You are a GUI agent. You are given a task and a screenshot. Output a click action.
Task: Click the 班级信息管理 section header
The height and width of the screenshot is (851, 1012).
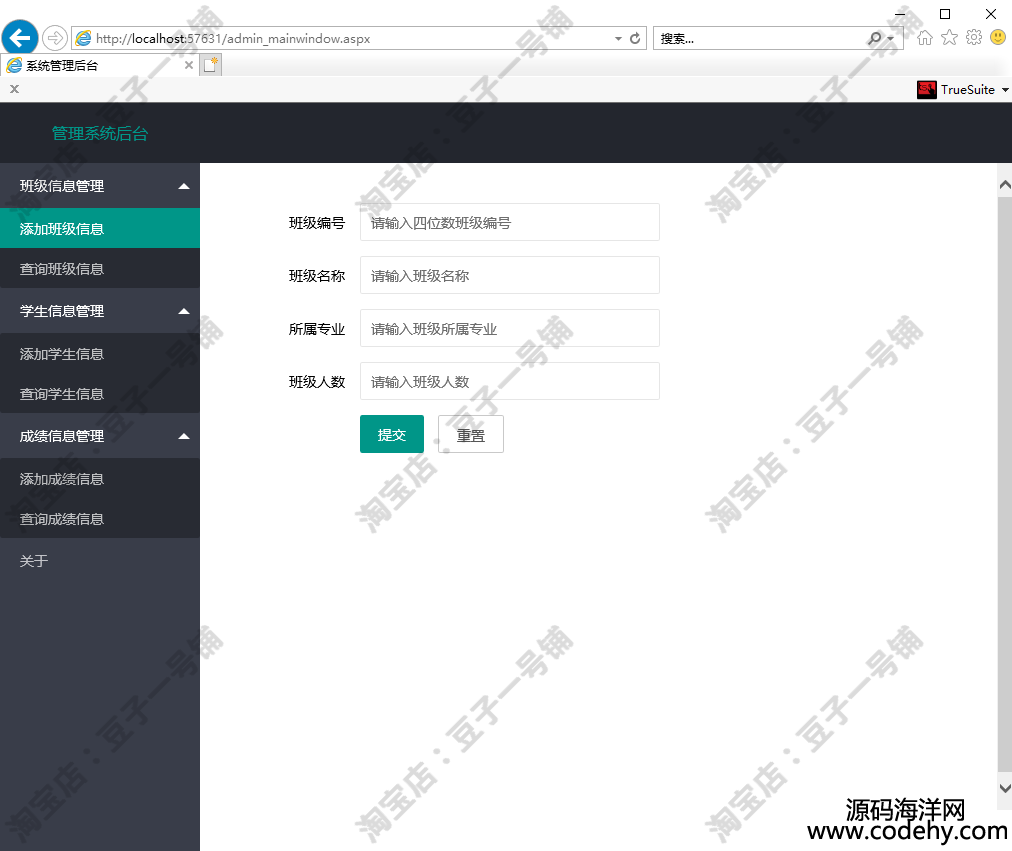(x=100, y=186)
